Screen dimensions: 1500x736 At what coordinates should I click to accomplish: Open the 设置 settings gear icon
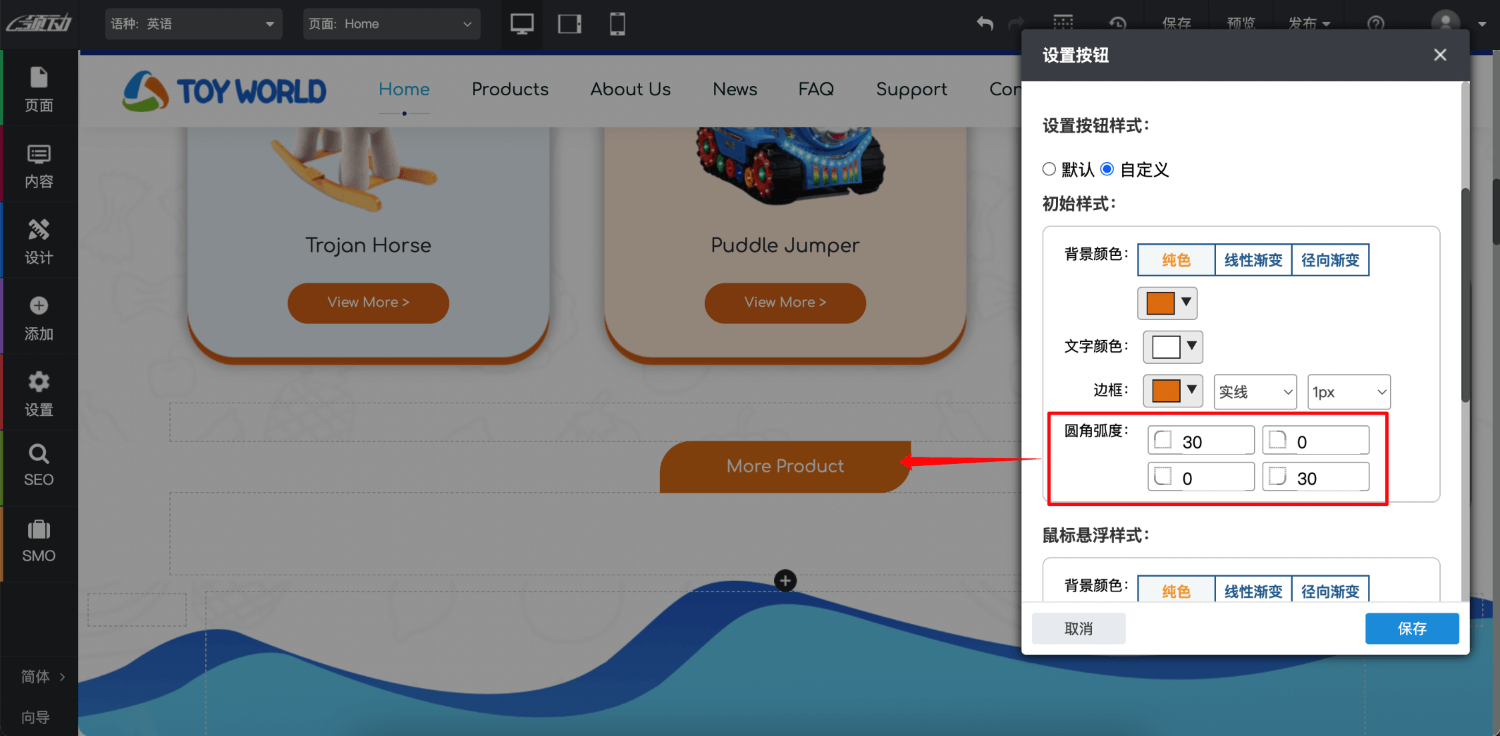pyautogui.click(x=39, y=393)
